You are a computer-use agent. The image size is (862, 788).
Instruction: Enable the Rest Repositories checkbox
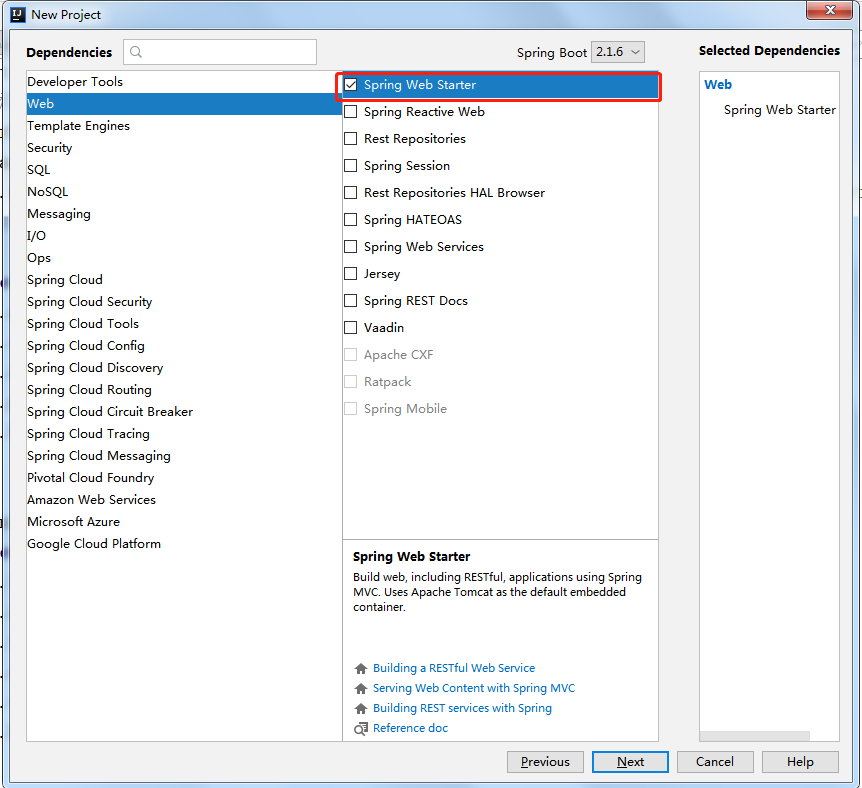click(x=350, y=139)
